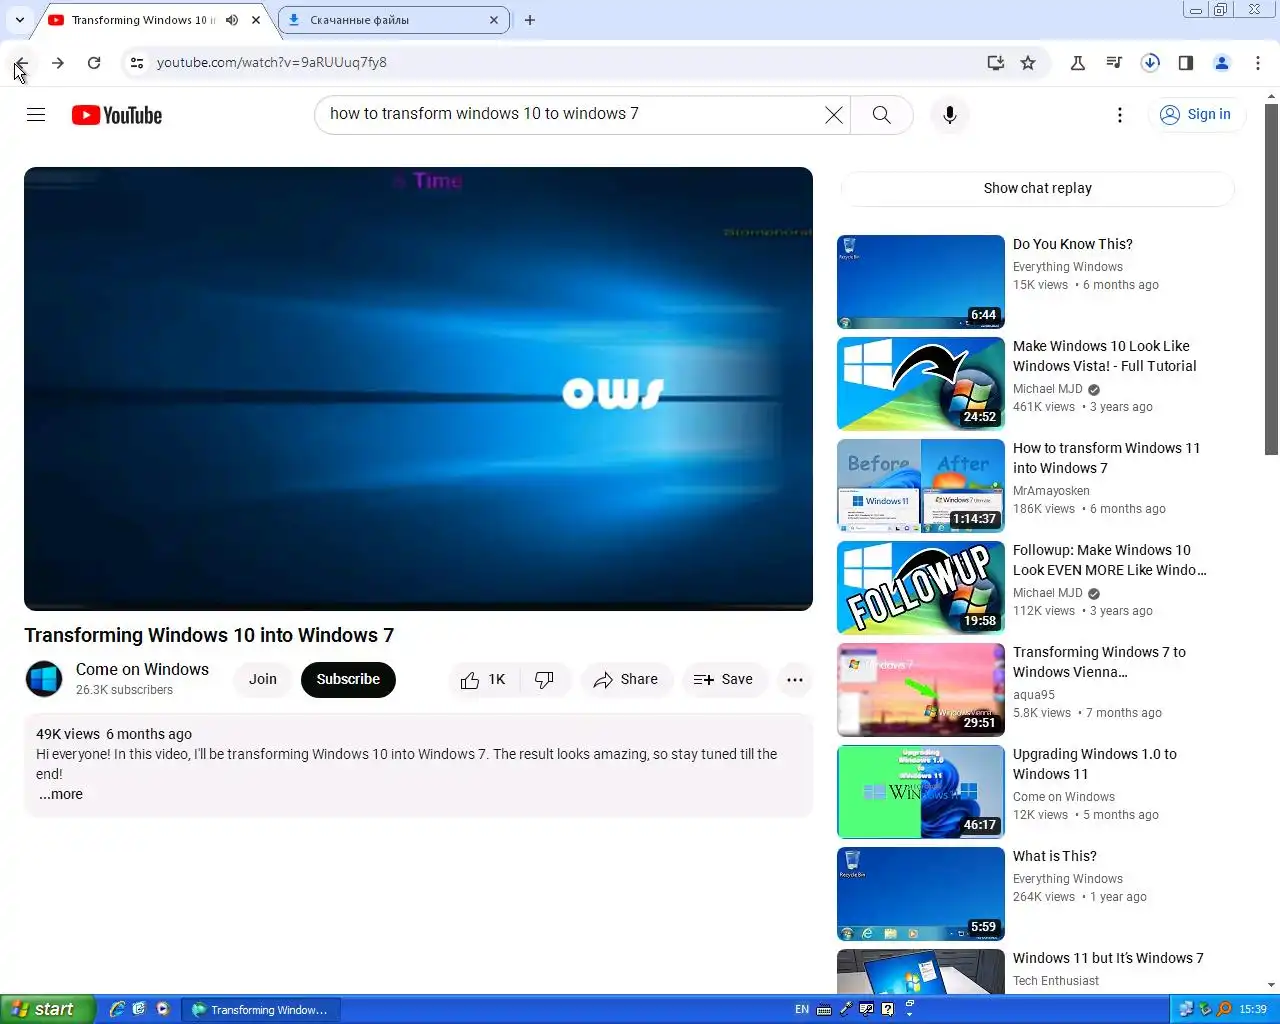Share the video
1280x1024 pixels.
pyautogui.click(x=626, y=680)
